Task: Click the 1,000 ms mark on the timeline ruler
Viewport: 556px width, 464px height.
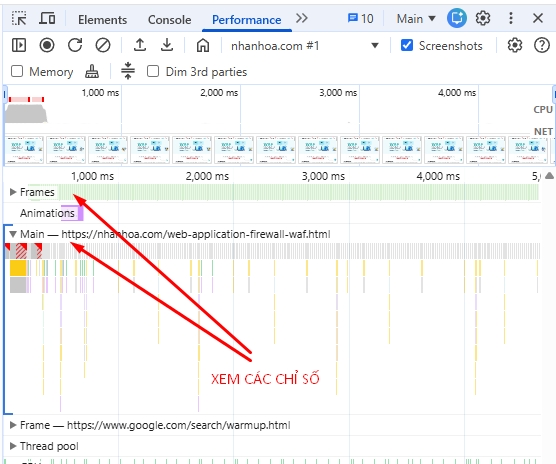Action: (x=92, y=176)
